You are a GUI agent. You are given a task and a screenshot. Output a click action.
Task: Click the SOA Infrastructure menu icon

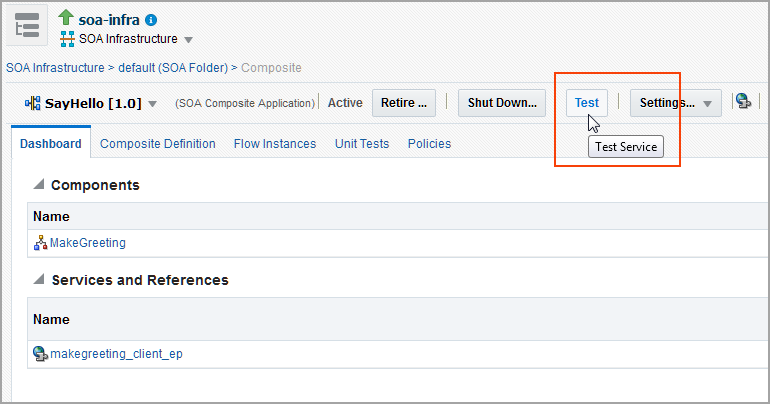pyautogui.click(x=67, y=40)
